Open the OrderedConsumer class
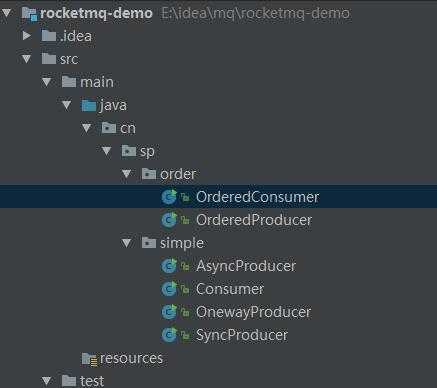Screen dimensions: 437x388 (258, 197)
